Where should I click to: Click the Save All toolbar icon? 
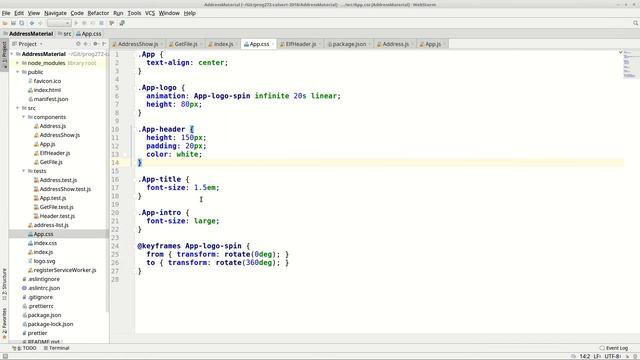point(13,23)
